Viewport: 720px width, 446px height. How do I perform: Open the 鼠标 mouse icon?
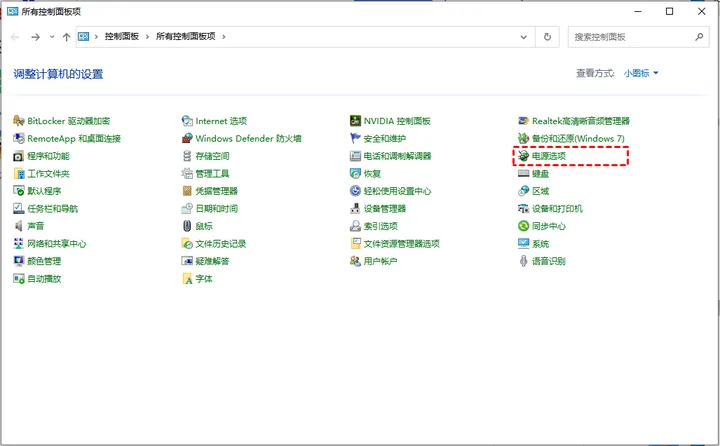click(187, 226)
